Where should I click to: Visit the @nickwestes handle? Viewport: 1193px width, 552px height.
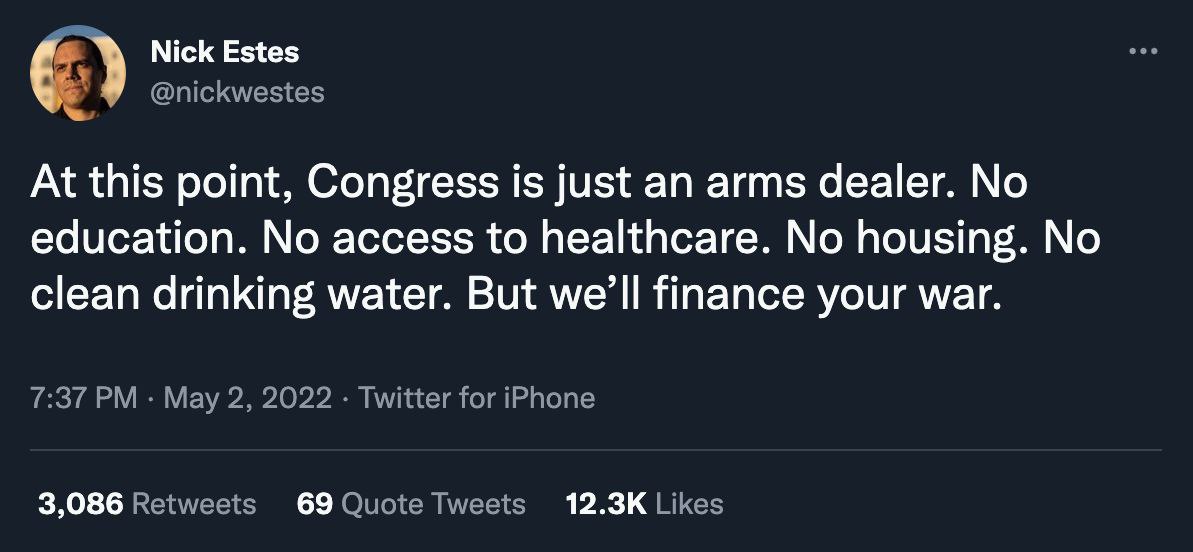(237, 93)
